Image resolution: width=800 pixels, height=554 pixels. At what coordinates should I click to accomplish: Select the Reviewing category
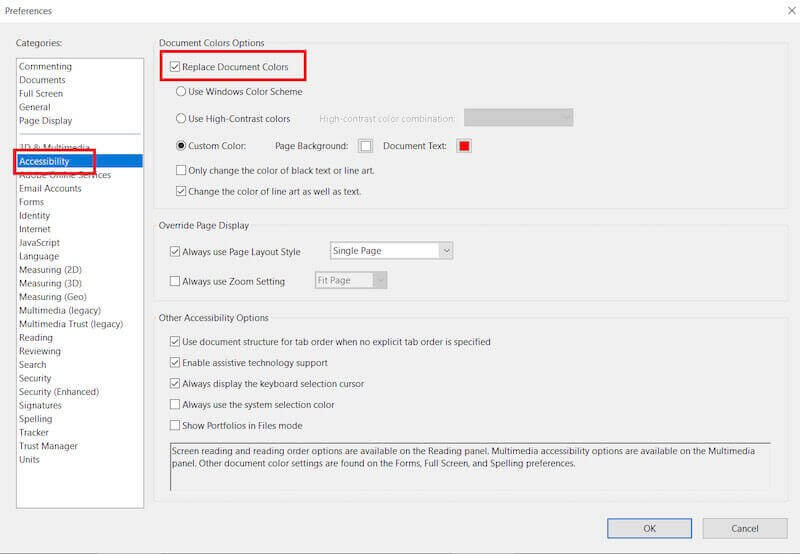click(x=40, y=351)
